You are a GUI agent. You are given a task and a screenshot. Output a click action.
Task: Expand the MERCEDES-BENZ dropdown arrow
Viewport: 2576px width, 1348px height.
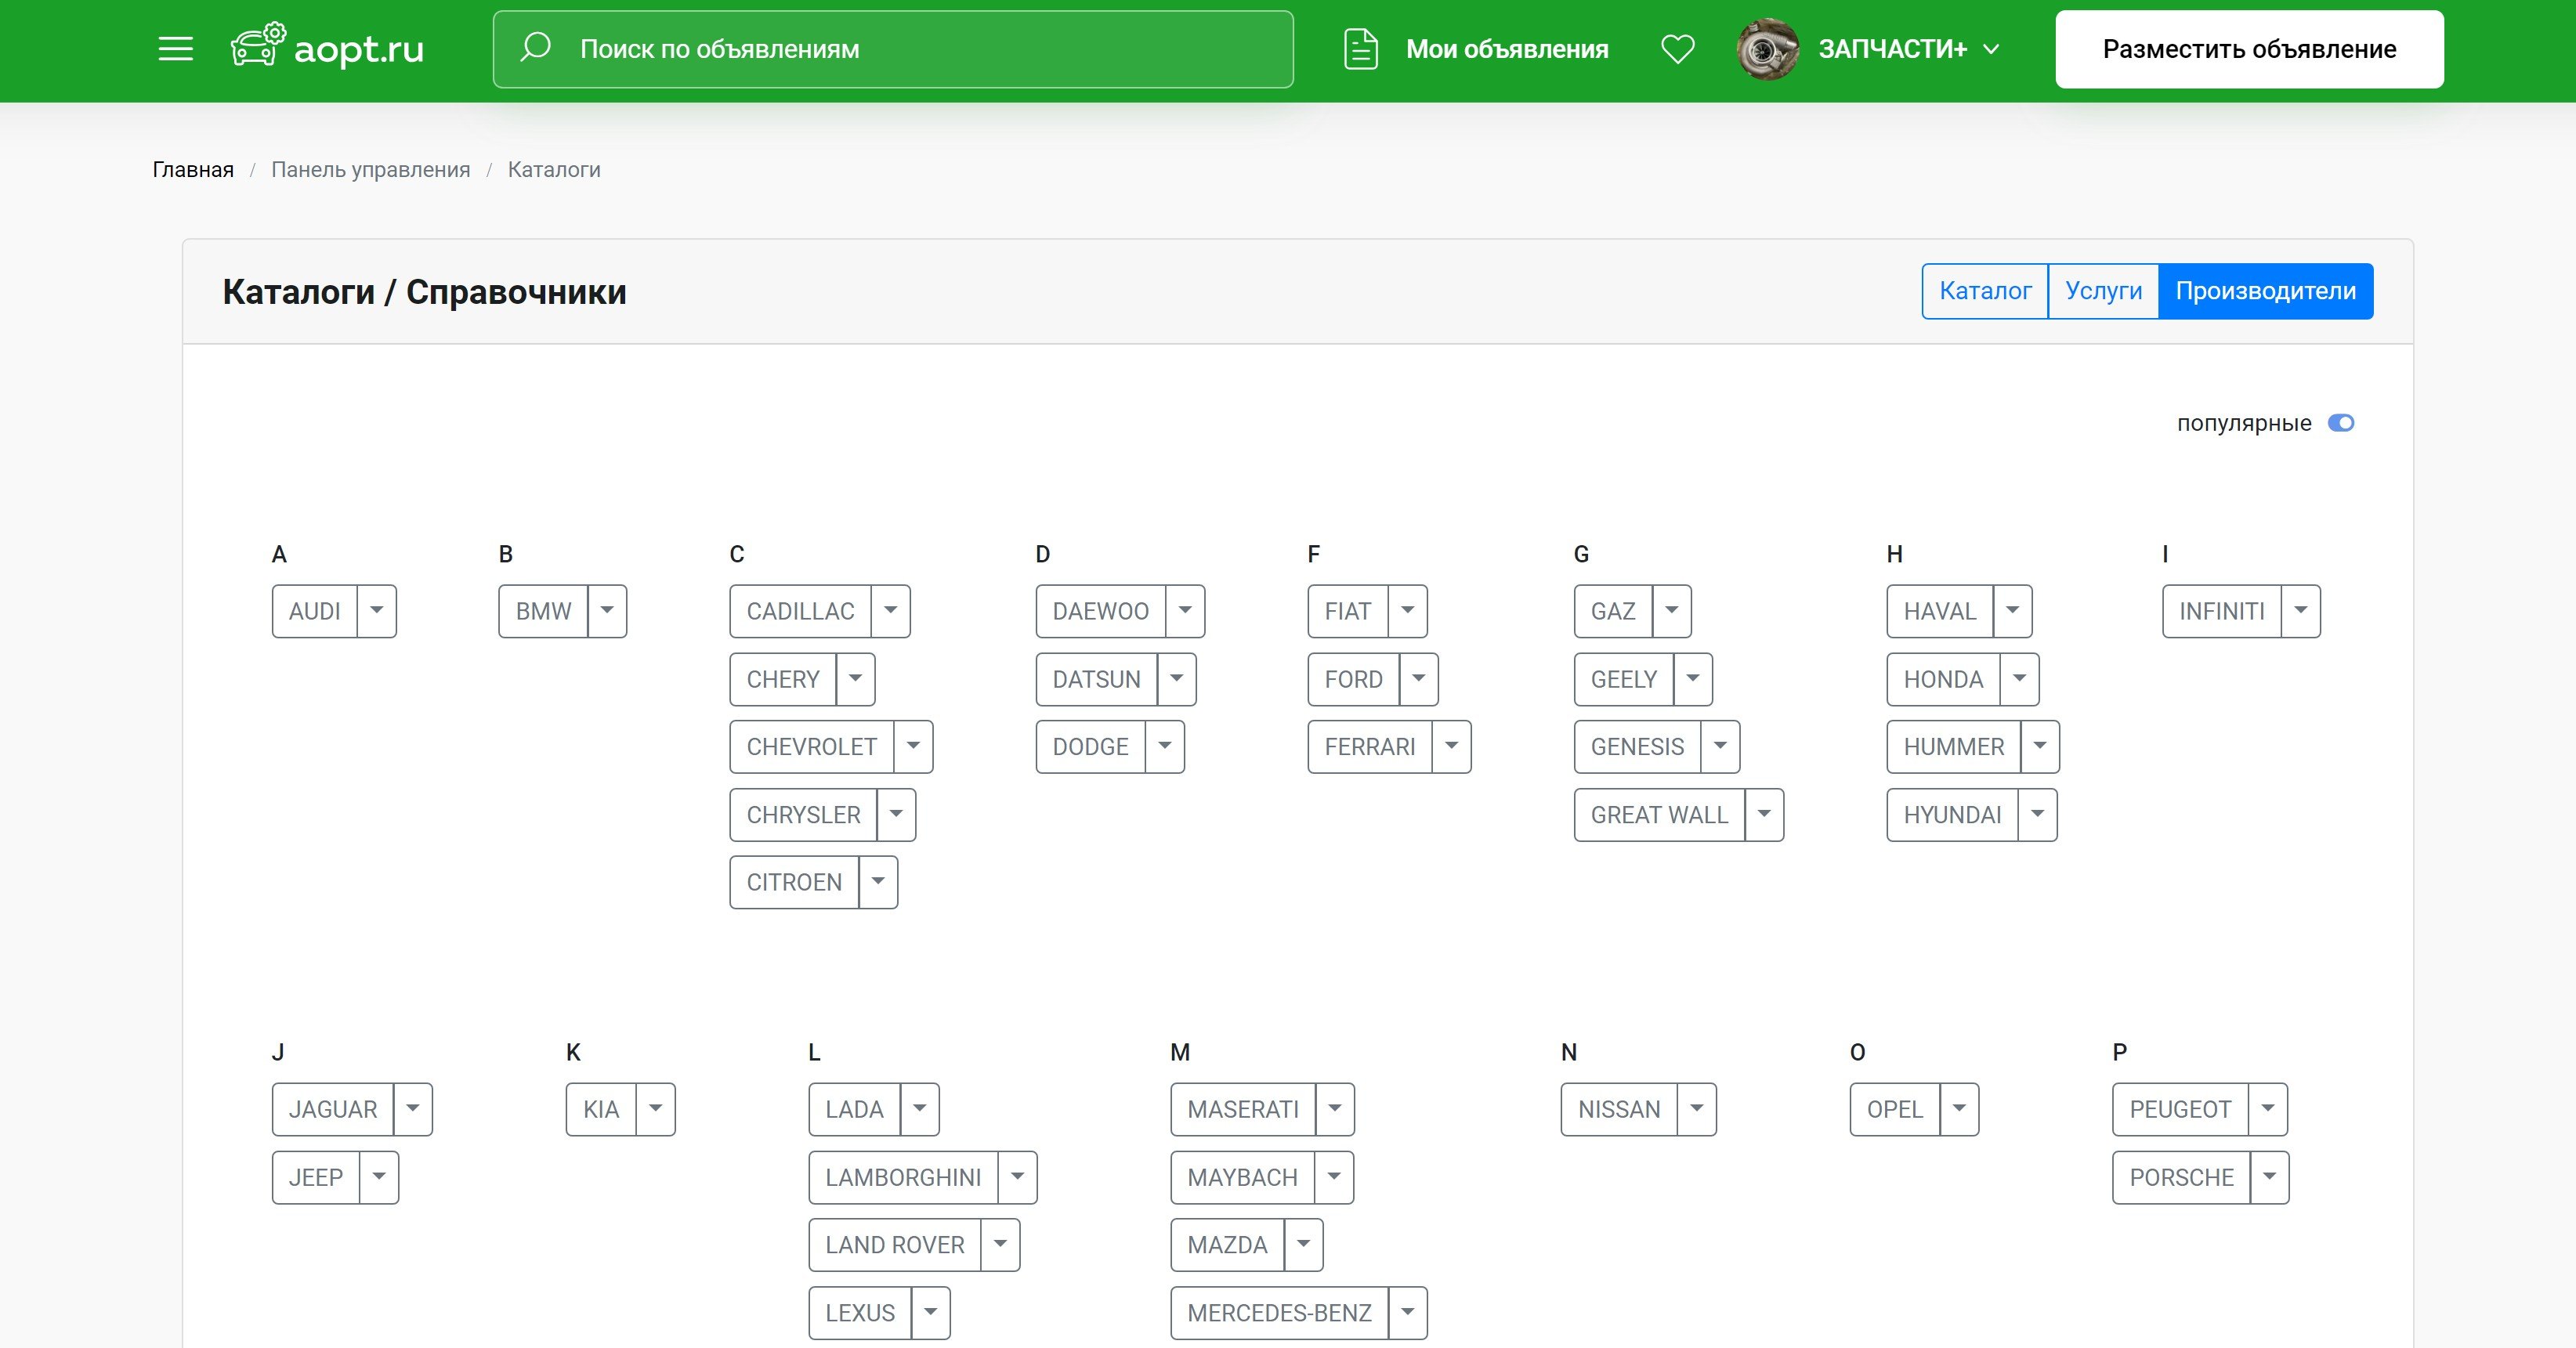tap(1407, 1312)
